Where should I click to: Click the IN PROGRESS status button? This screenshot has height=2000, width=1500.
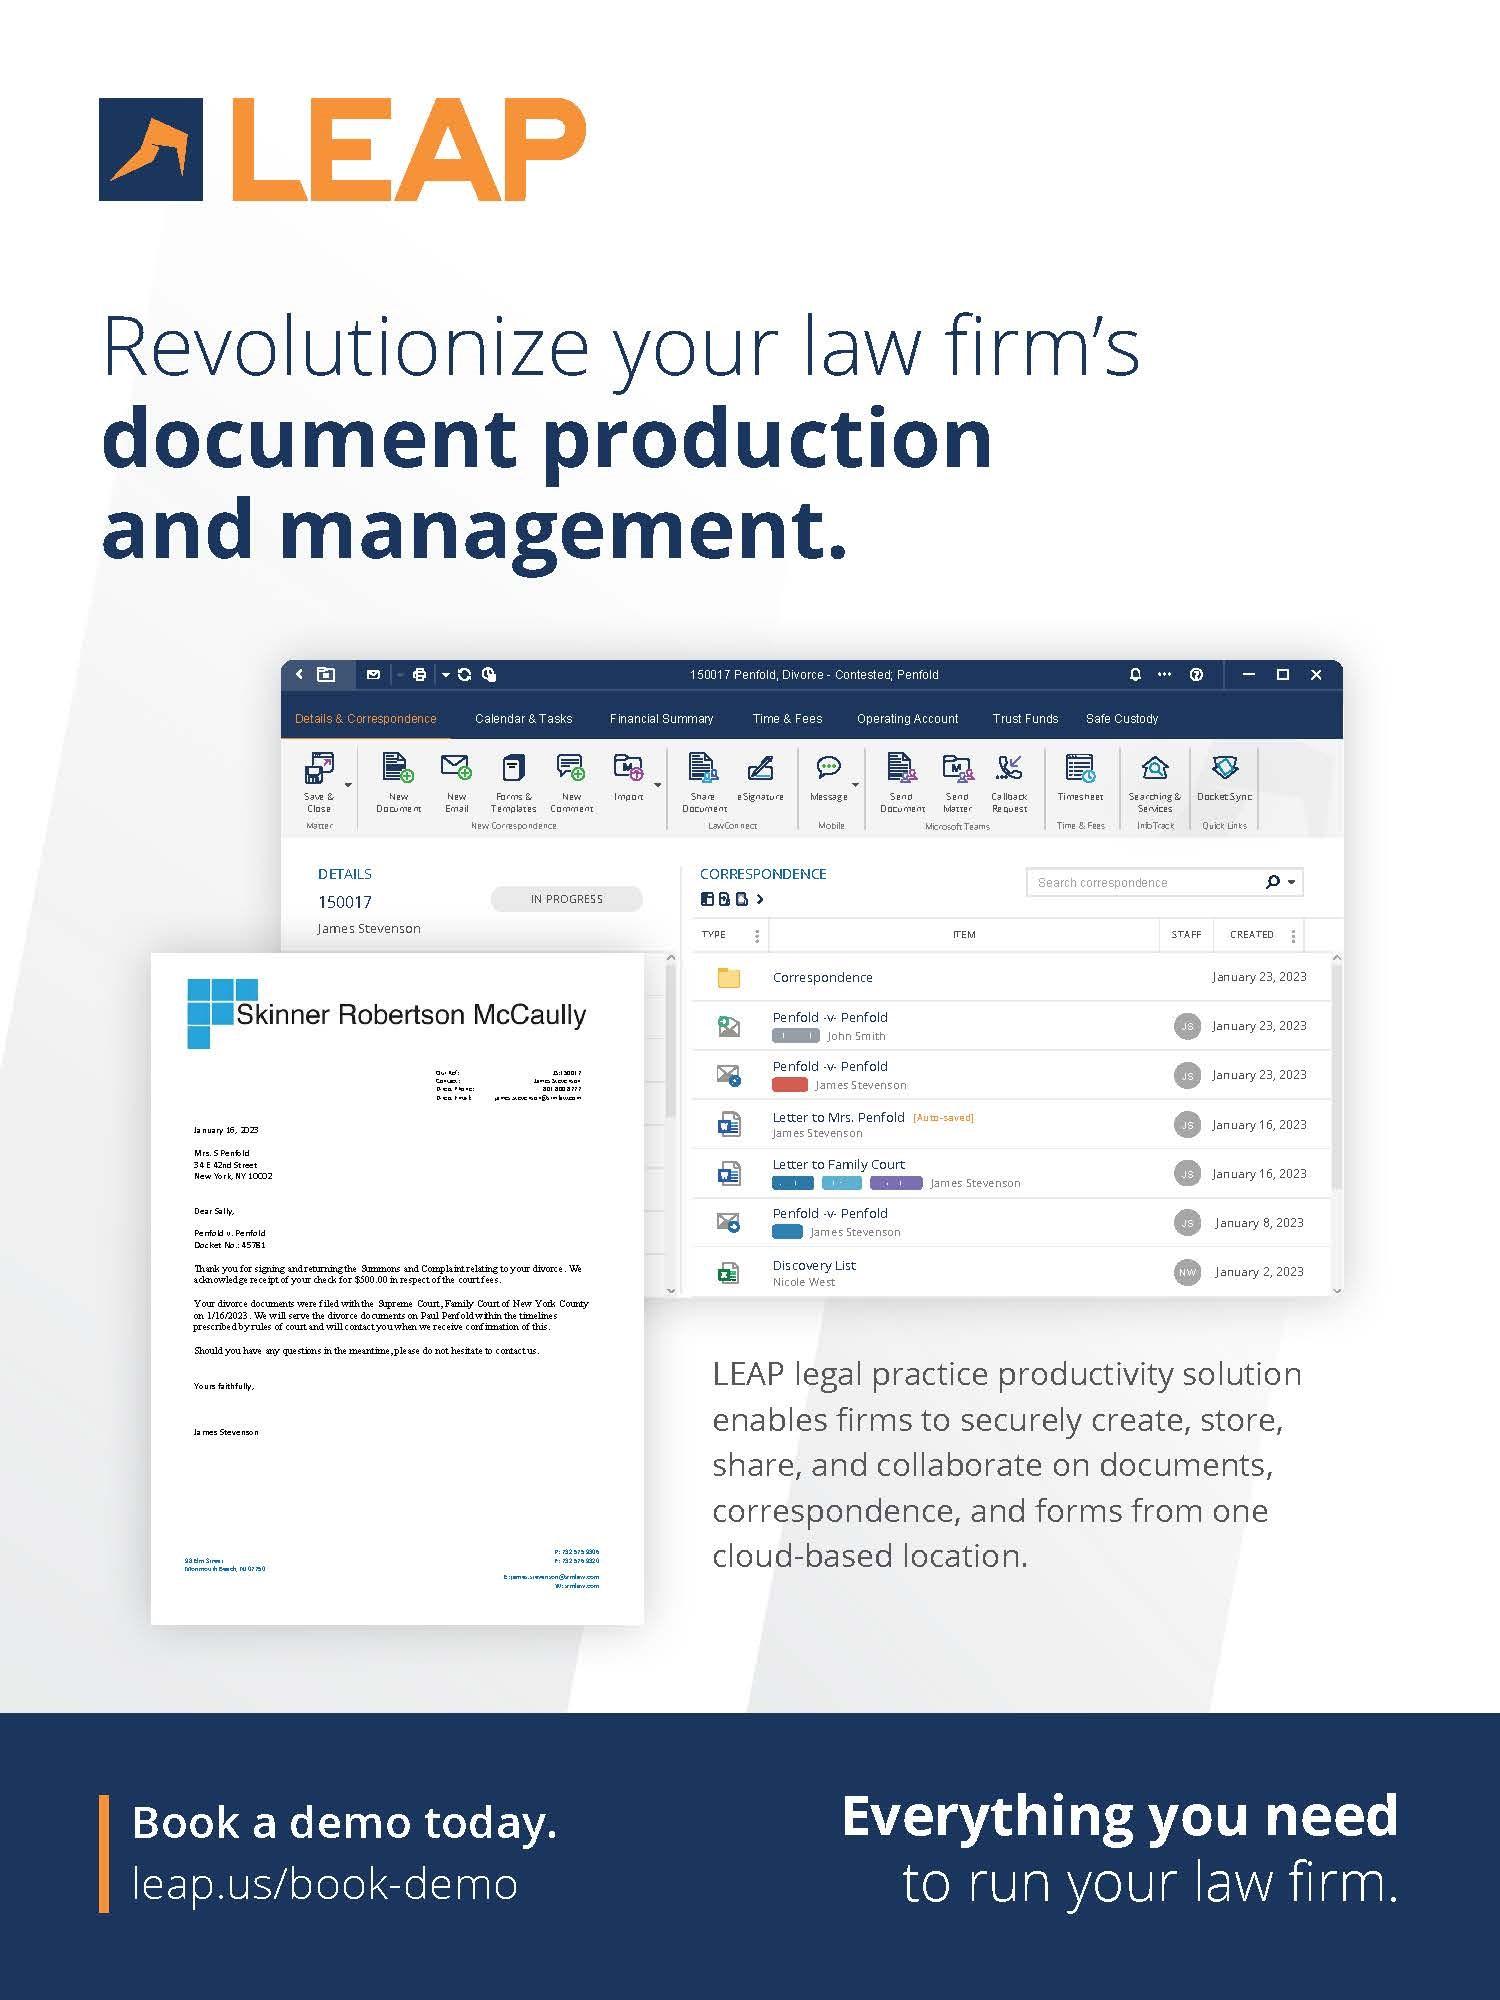(x=567, y=899)
